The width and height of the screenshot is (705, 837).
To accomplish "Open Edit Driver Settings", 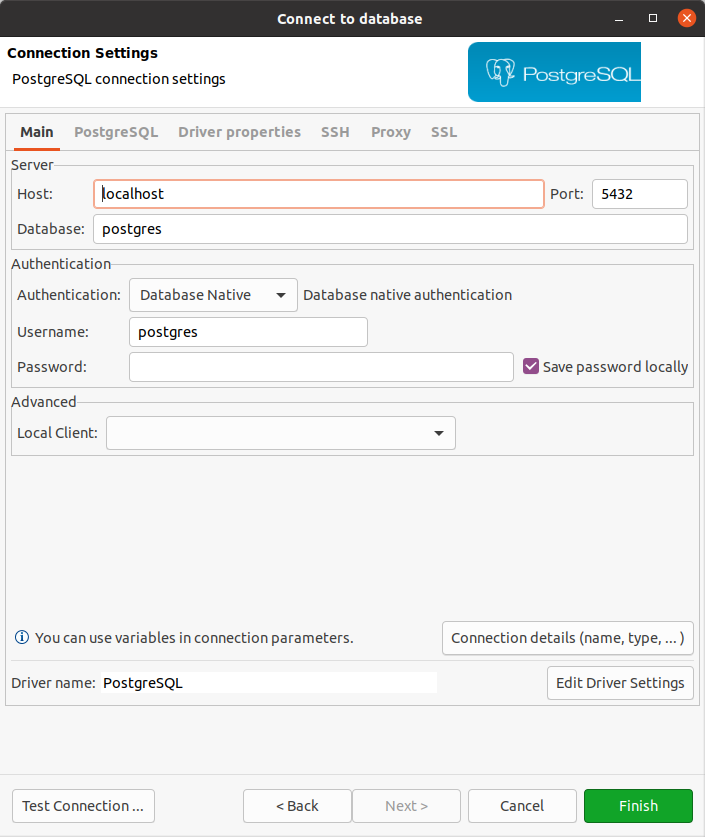I will (x=620, y=683).
